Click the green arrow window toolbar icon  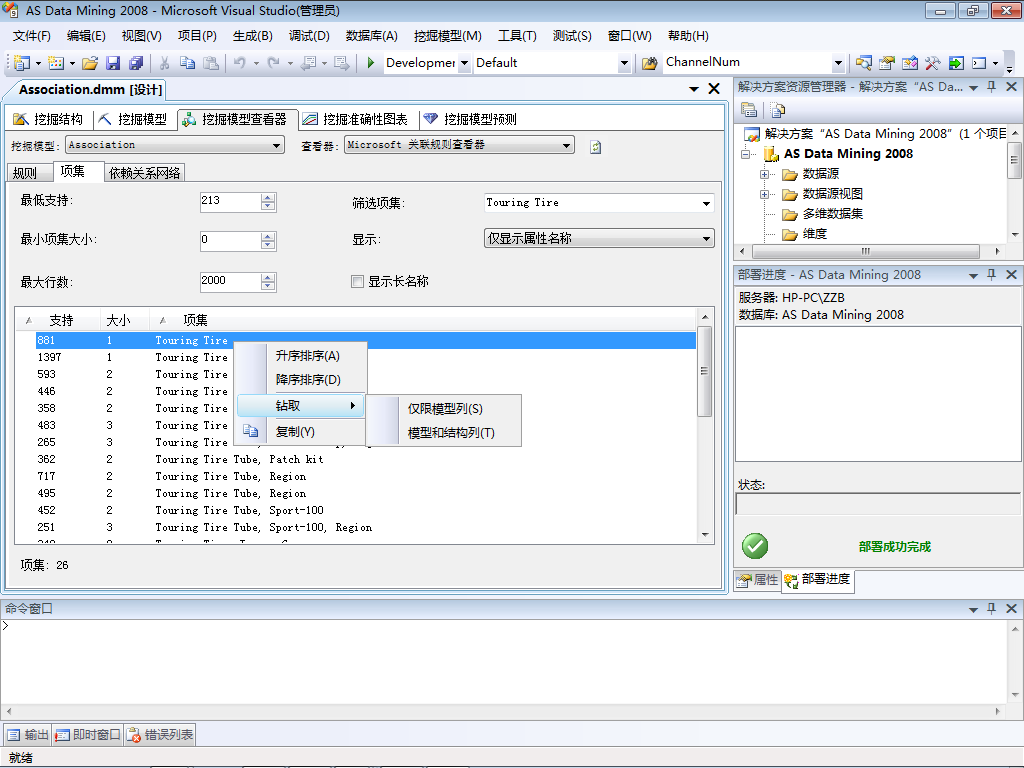click(956, 63)
